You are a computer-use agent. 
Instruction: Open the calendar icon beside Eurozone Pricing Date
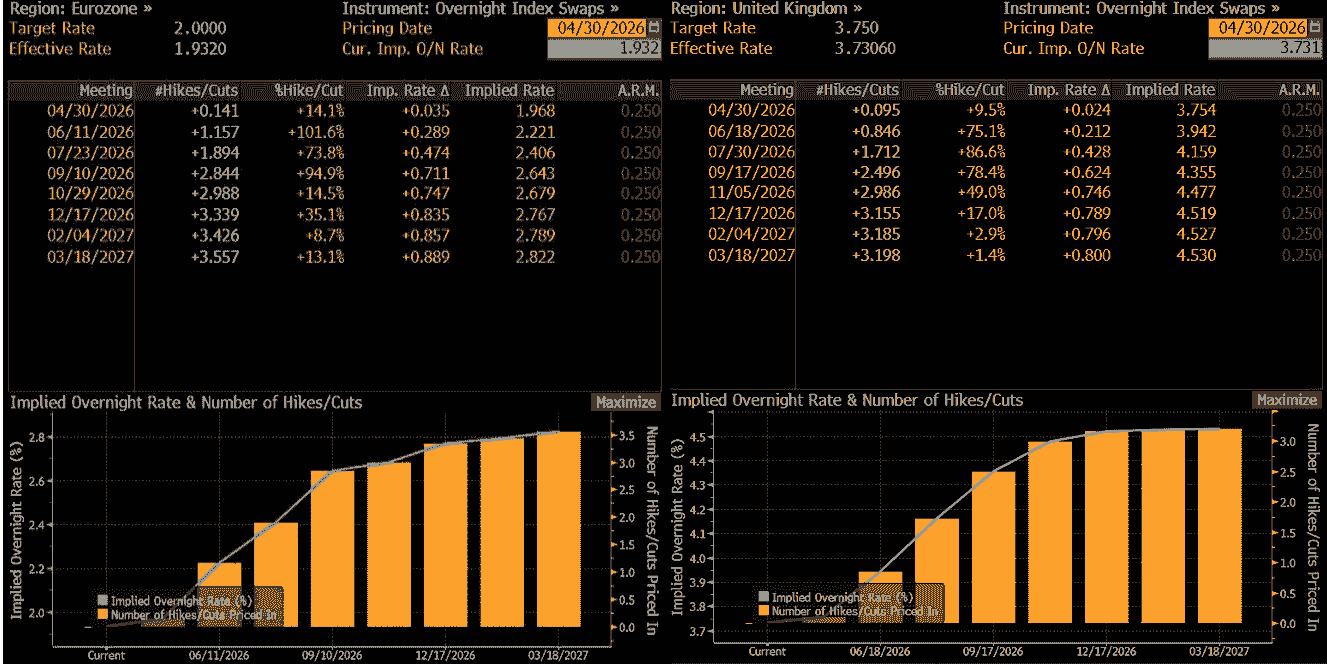654,28
